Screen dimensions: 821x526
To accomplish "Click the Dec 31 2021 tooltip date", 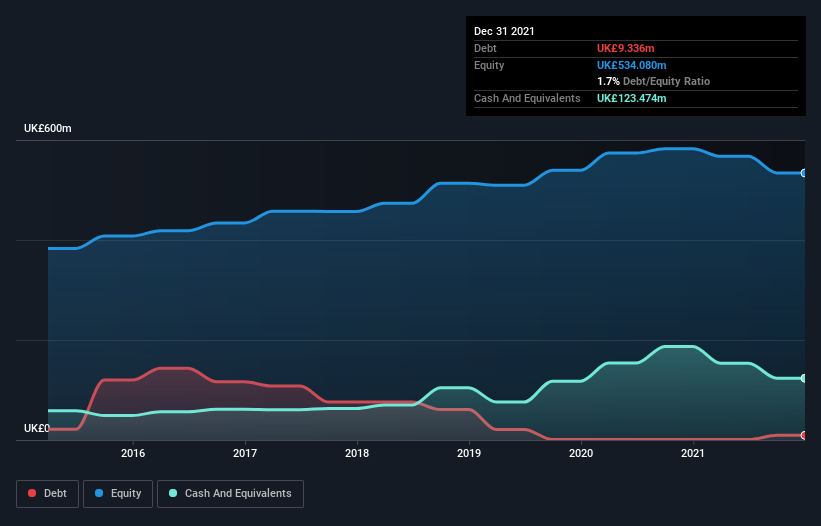I will click(504, 31).
